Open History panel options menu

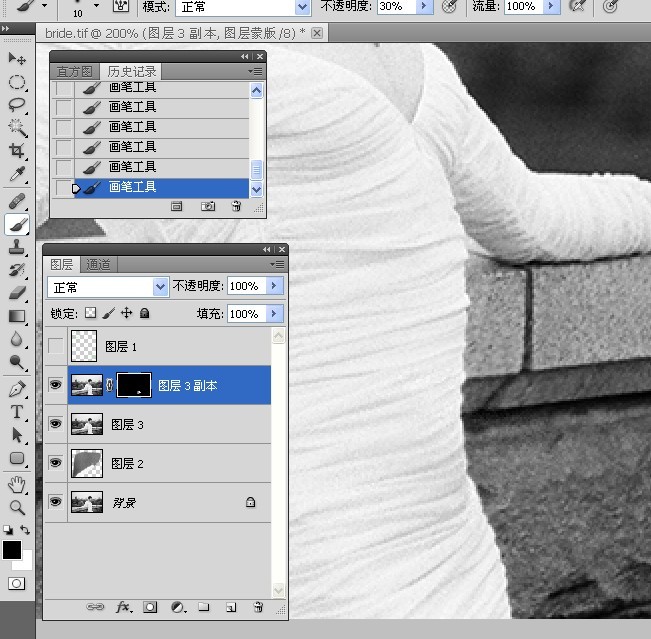pyautogui.click(x=255, y=71)
